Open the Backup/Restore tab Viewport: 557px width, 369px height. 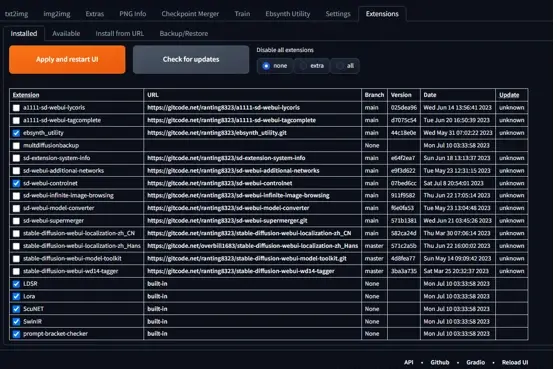[184, 33]
